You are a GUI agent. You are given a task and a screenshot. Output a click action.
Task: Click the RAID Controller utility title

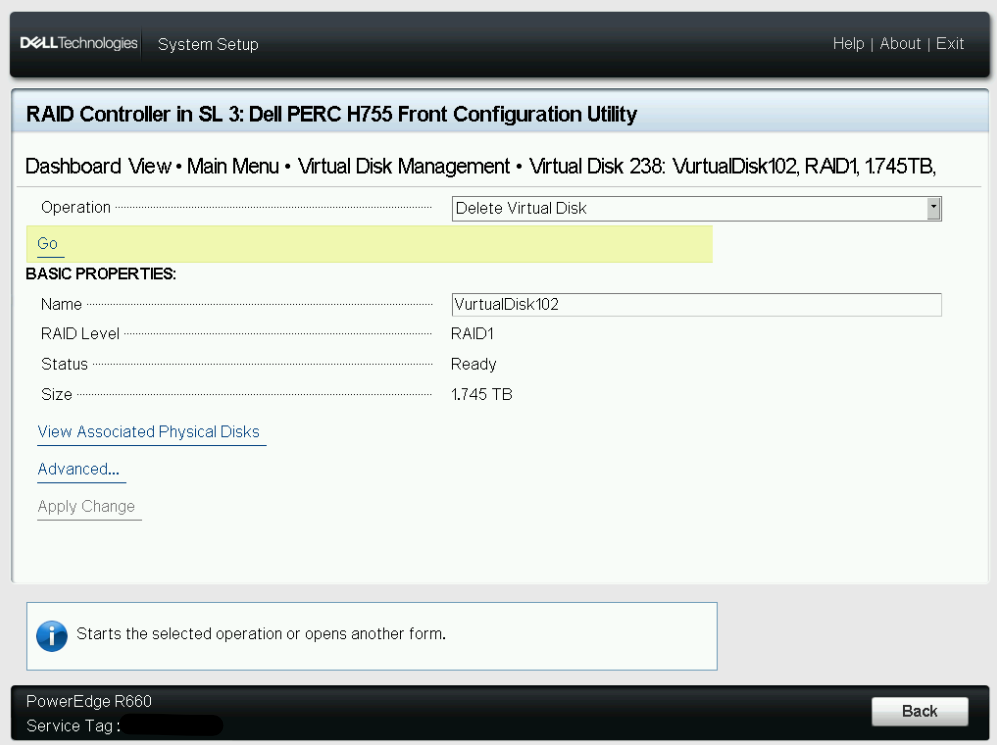pyautogui.click(x=331, y=114)
